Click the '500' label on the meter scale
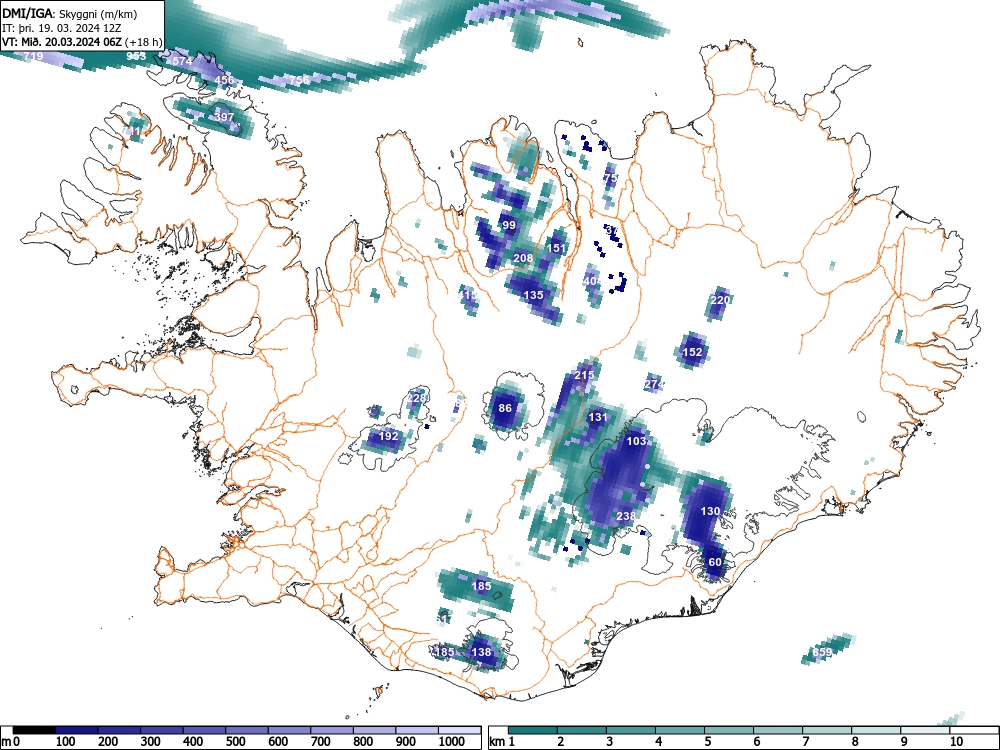 pyautogui.click(x=235, y=742)
